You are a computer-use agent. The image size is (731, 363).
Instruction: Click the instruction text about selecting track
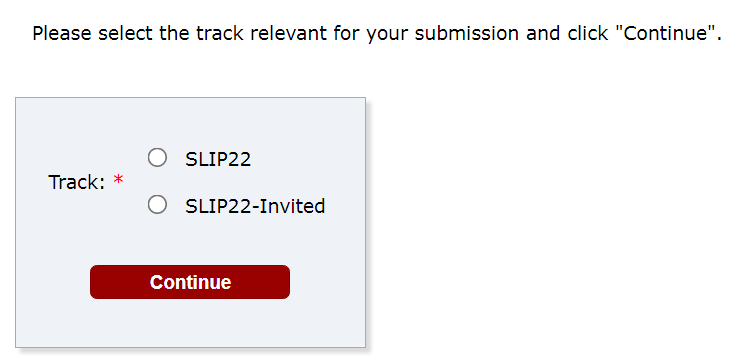click(x=377, y=34)
